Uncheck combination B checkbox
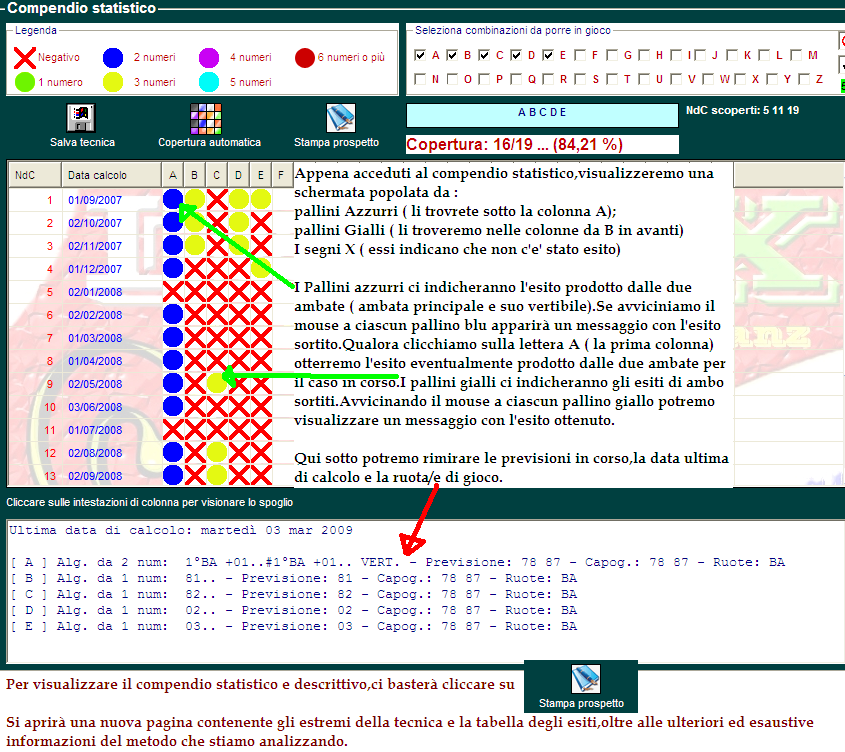 click(452, 55)
